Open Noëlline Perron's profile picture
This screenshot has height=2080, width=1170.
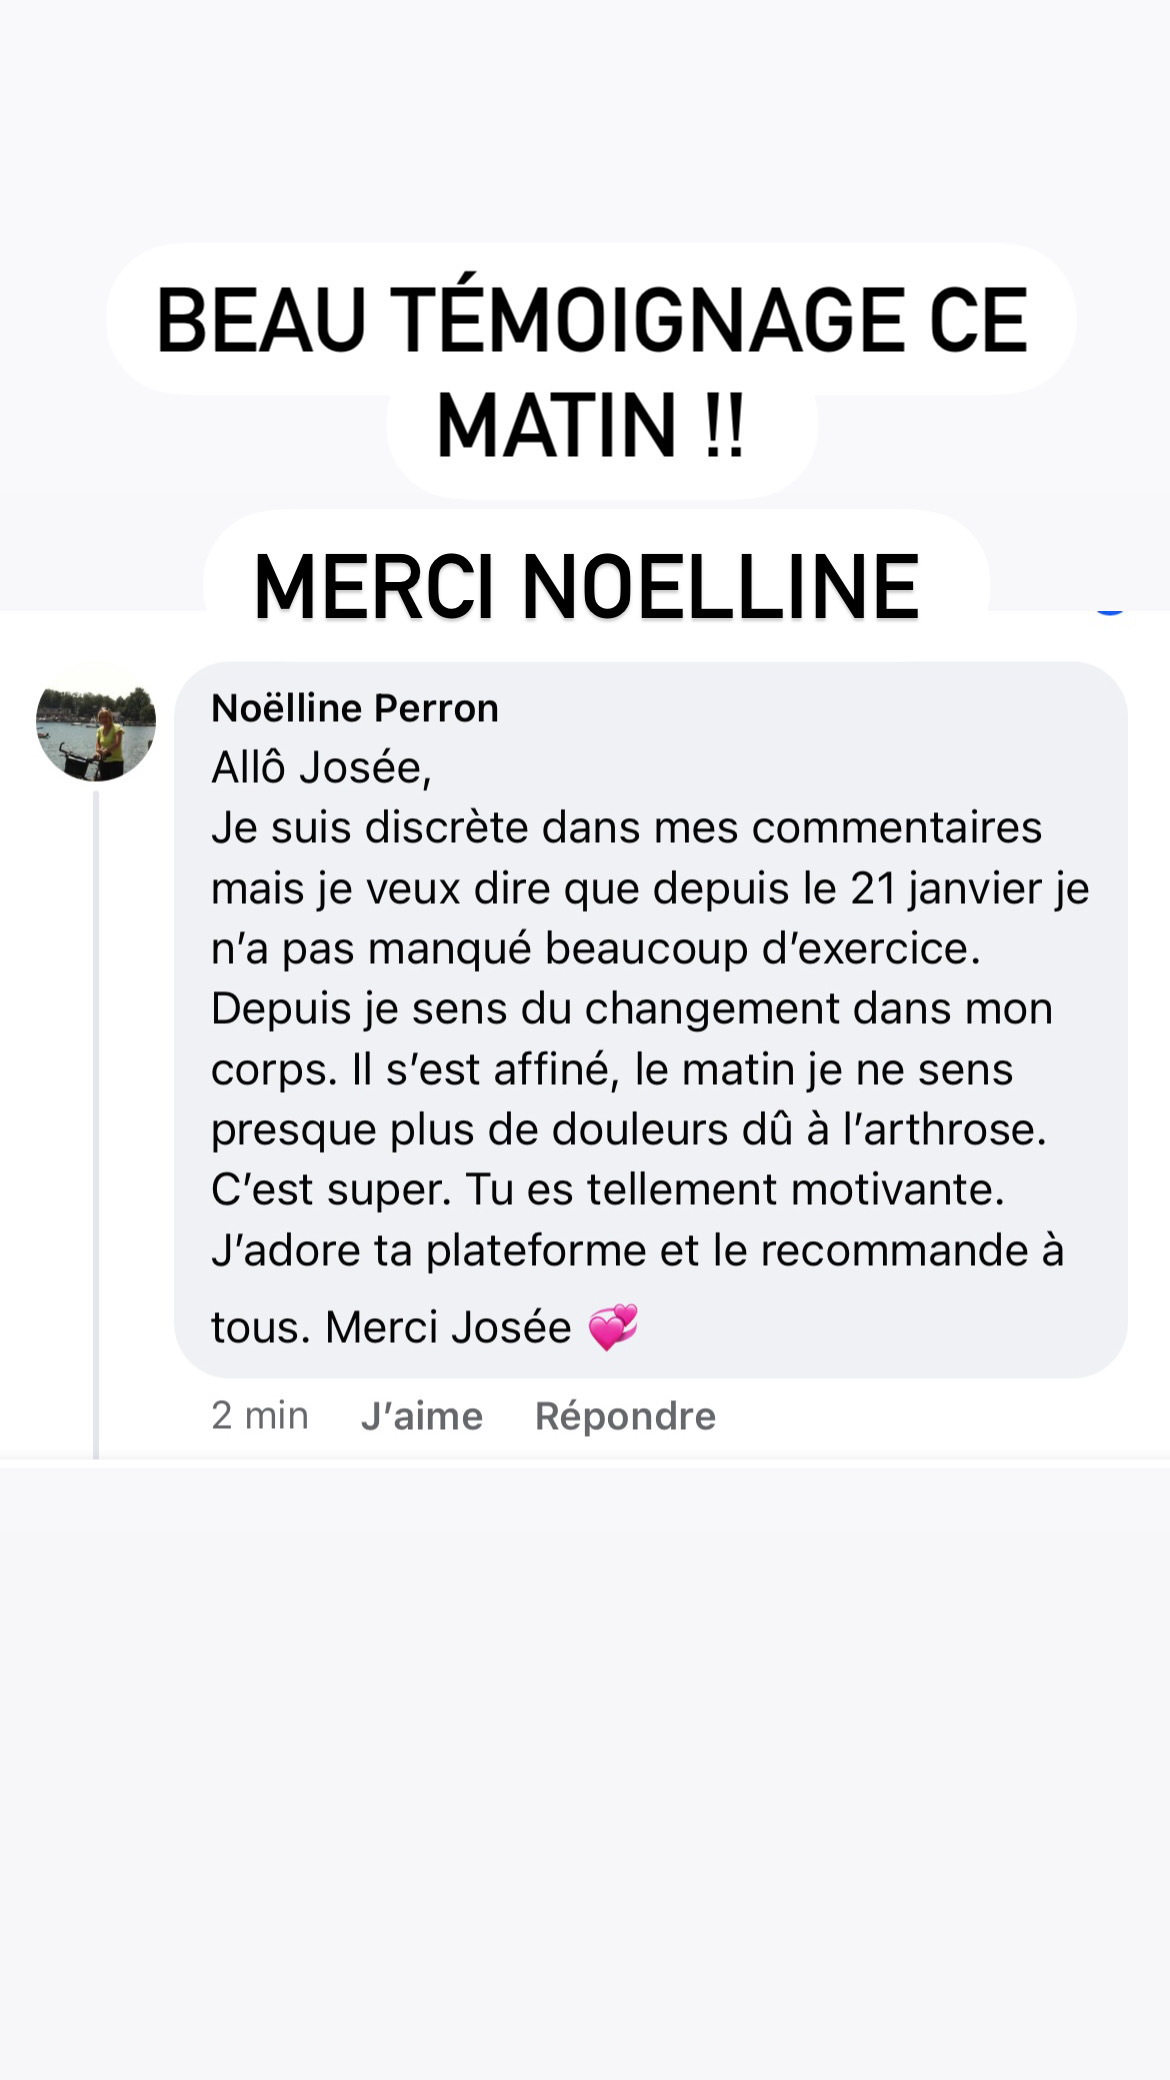(x=96, y=722)
